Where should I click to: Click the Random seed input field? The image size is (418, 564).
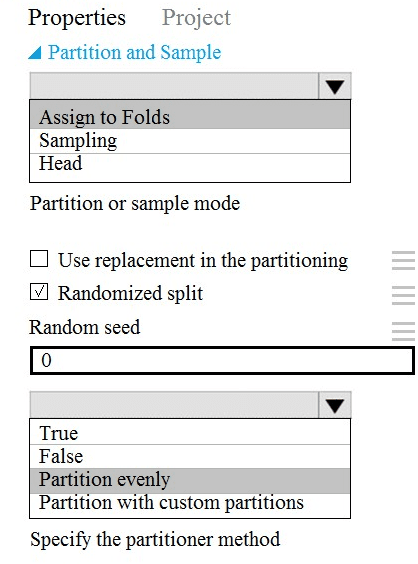point(222,360)
